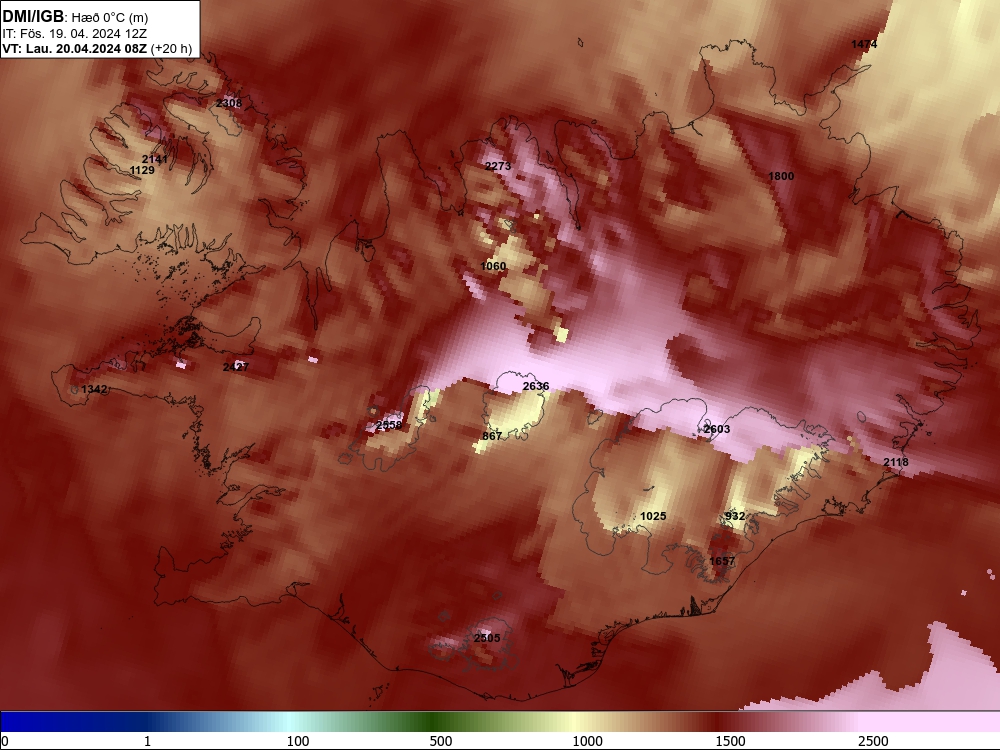Click the map value label 1800
This screenshot has width=1000, height=750.
[781, 177]
